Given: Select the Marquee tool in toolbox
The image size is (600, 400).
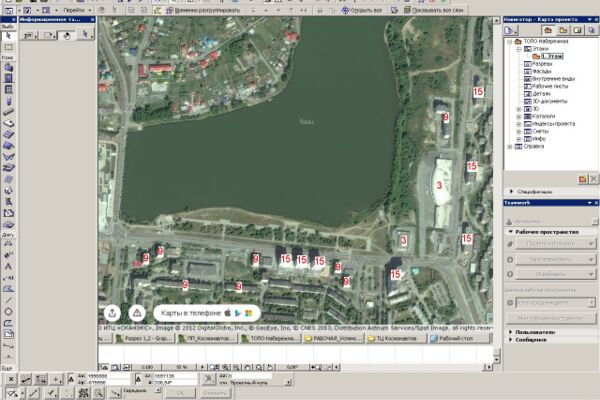Looking at the screenshot, I should 8,47.
